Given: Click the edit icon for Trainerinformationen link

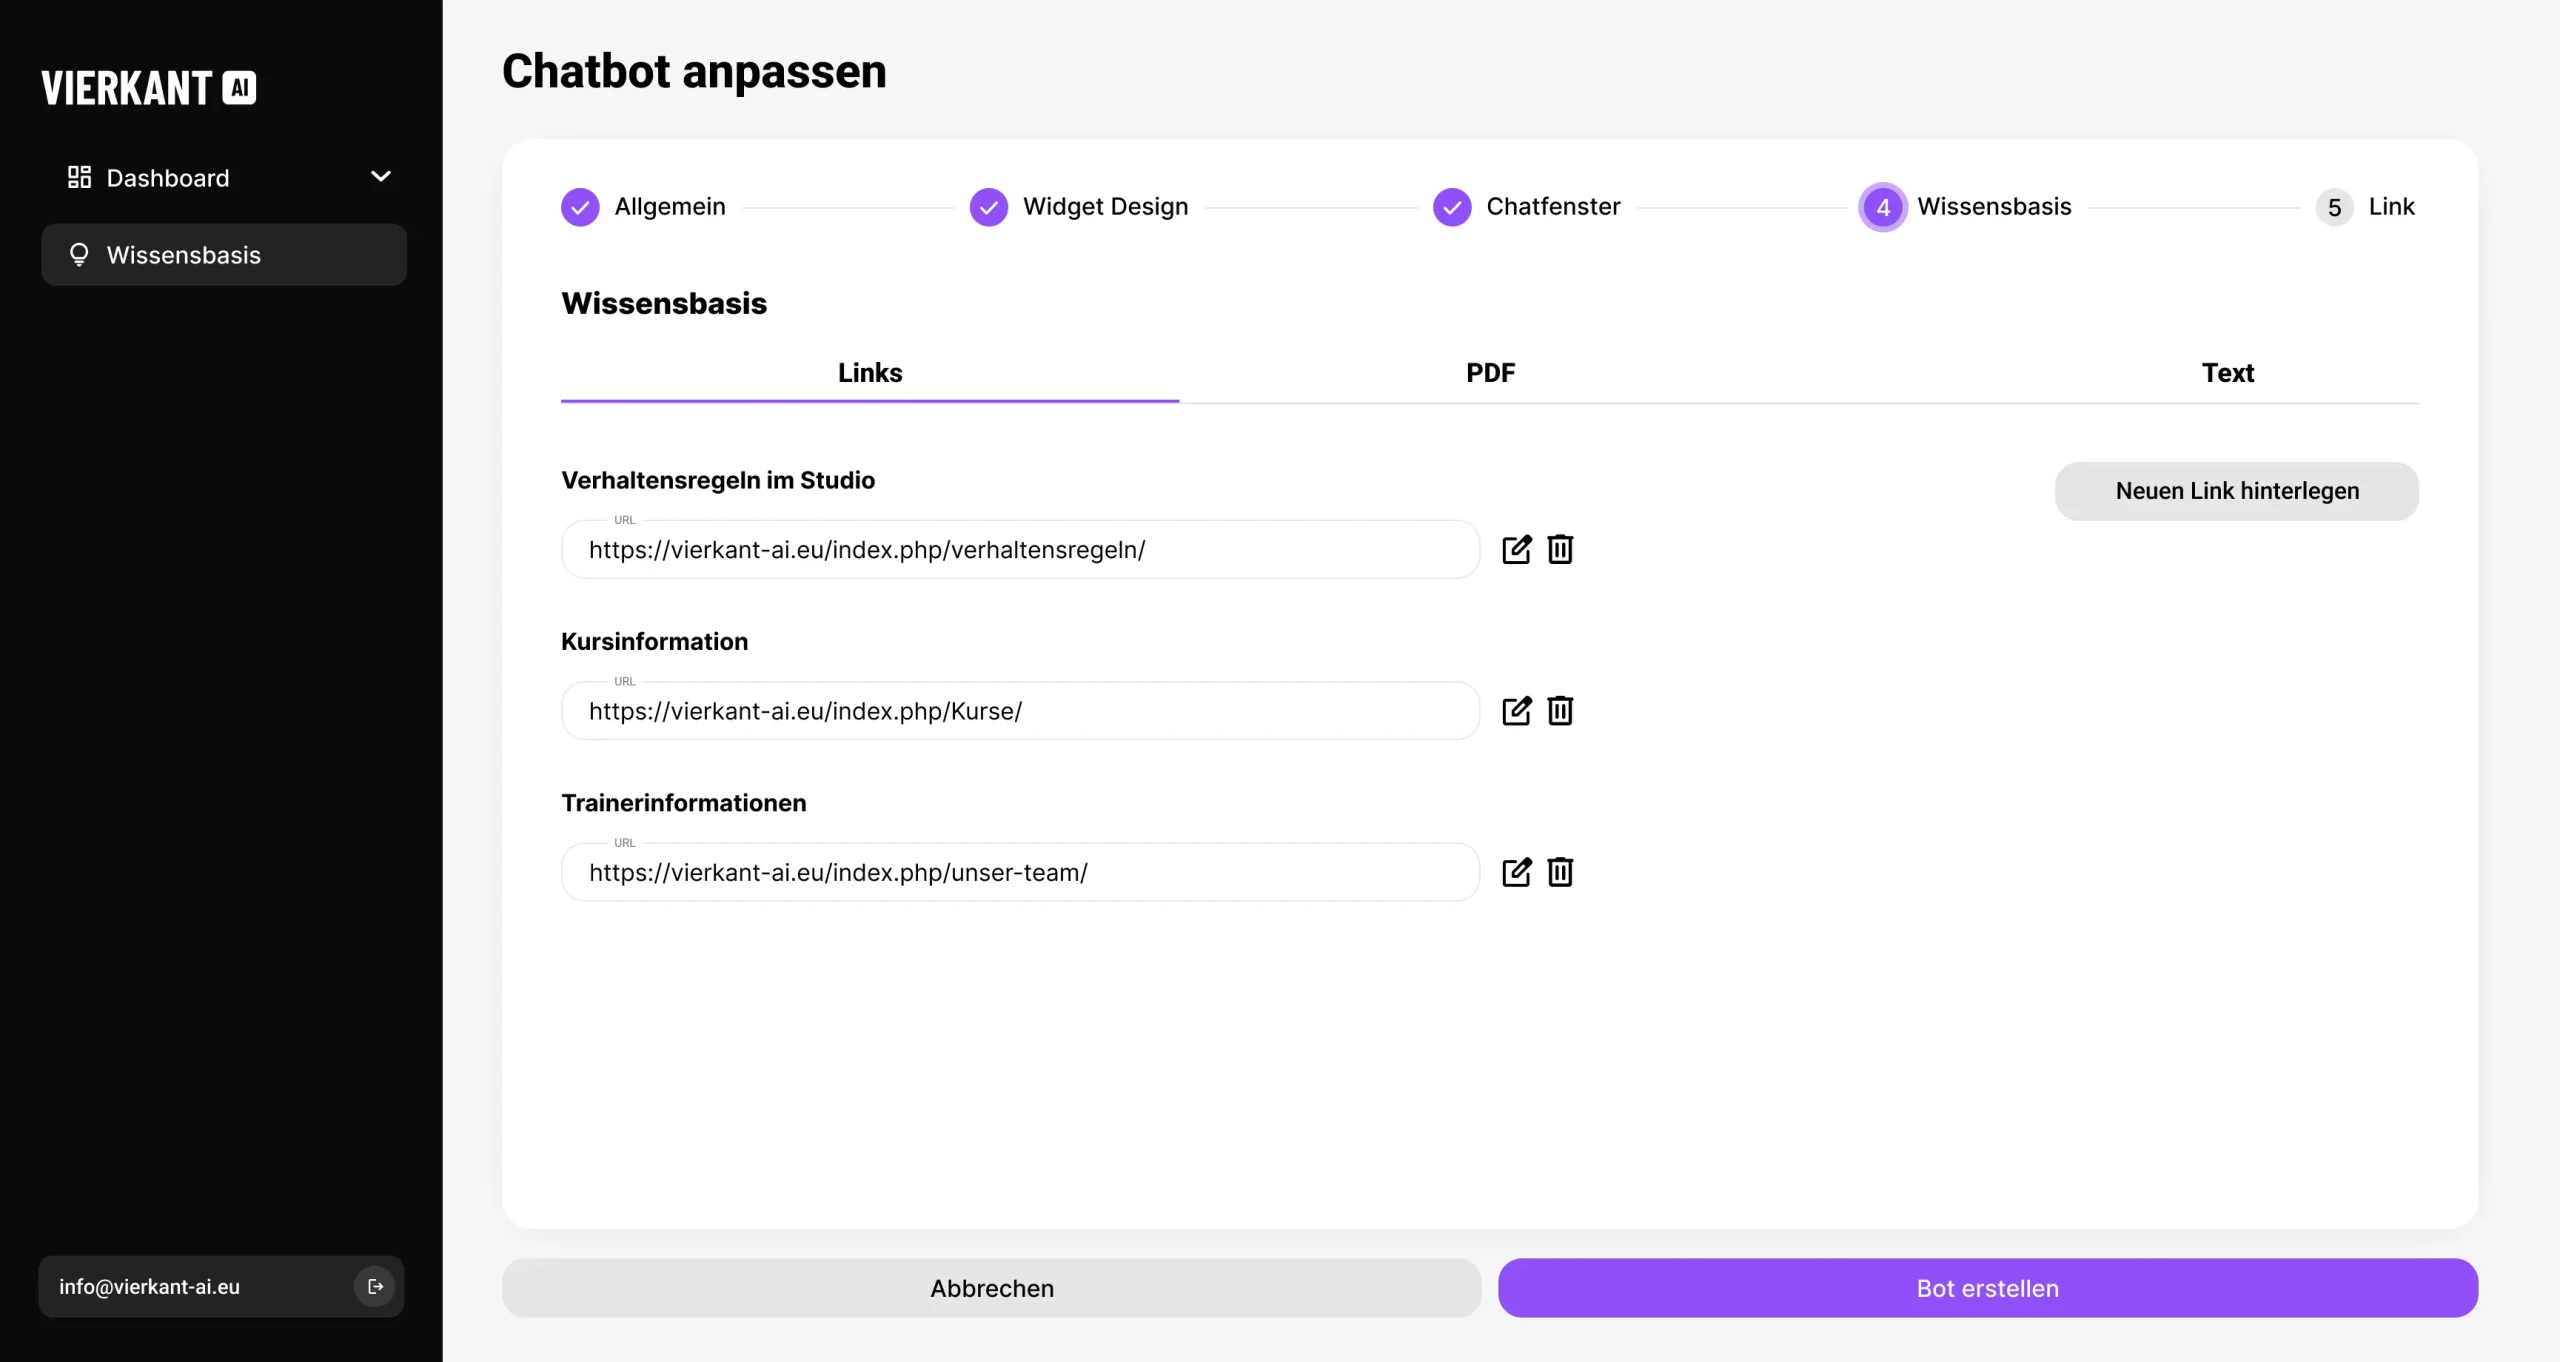Looking at the screenshot, I should click(x=1516, y=872).
